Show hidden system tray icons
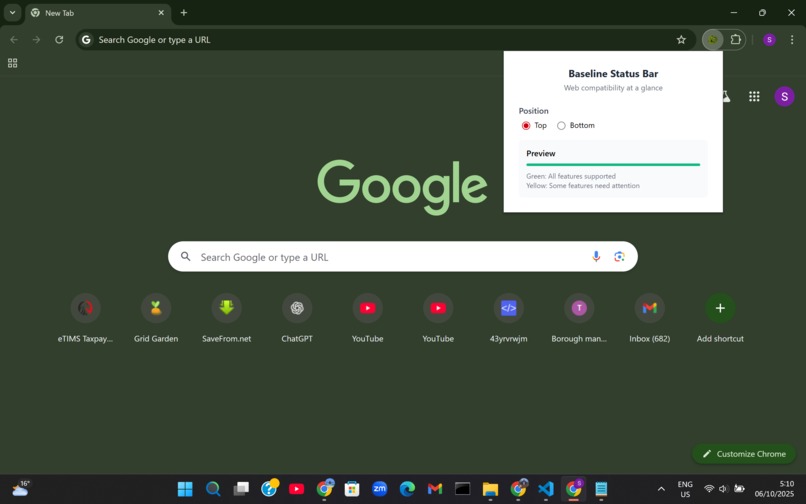The height and width of the screenshot is (504, 806). click(x=661, y=489)
